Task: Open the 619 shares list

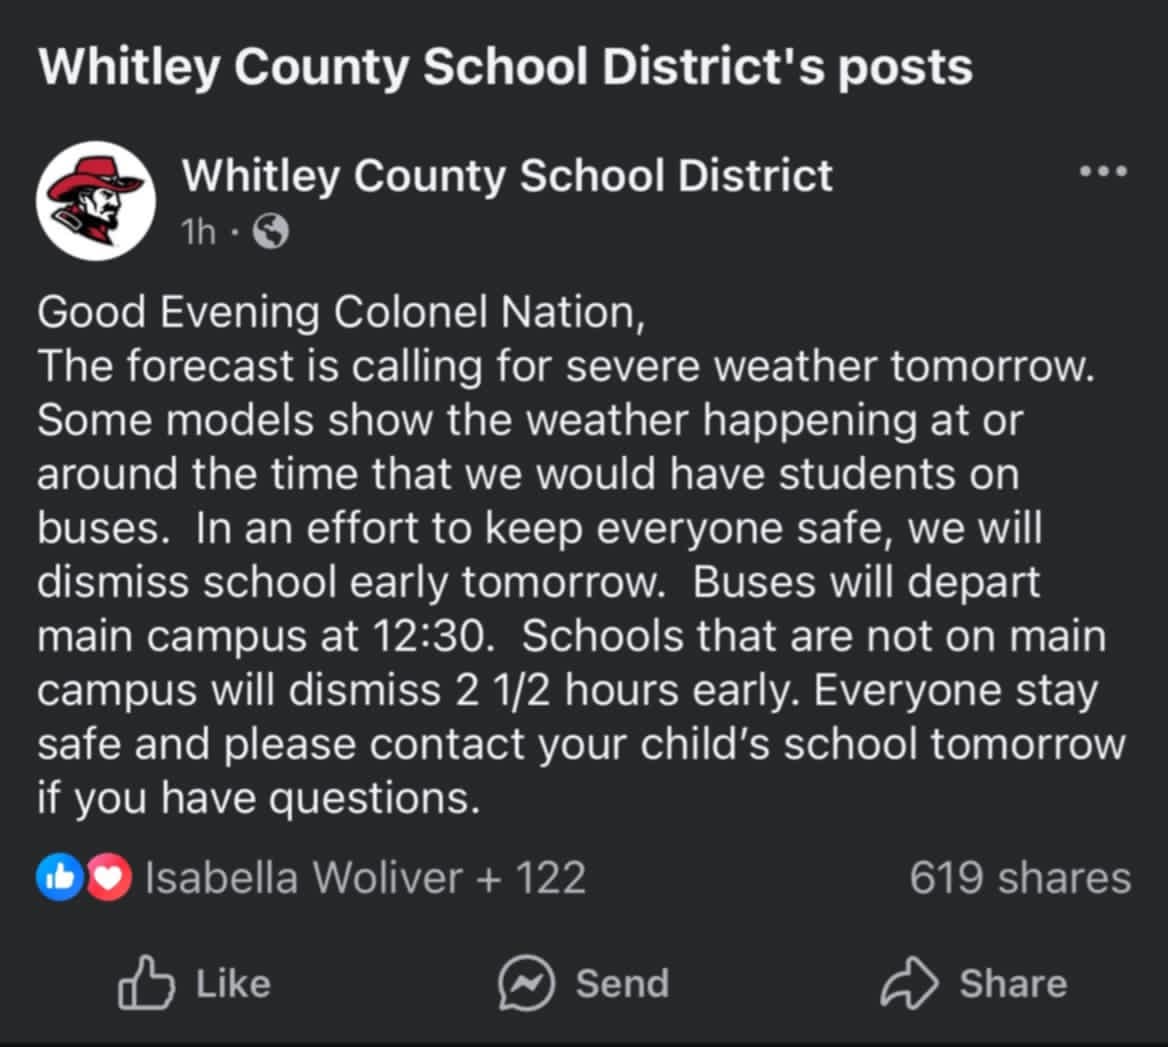Action: [1020, 877]
